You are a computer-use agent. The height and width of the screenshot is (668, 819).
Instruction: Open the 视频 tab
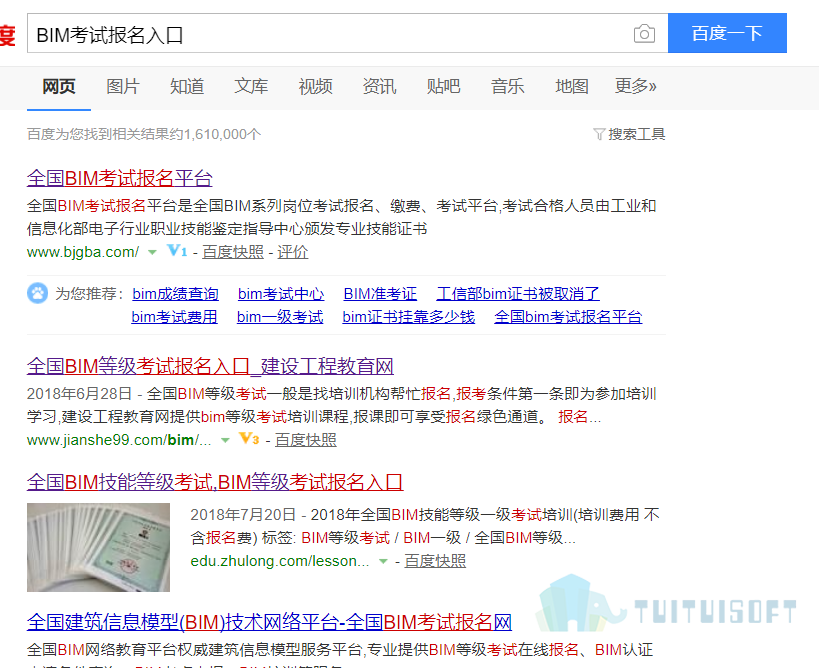pyautogui.click(x=315, y=86)
